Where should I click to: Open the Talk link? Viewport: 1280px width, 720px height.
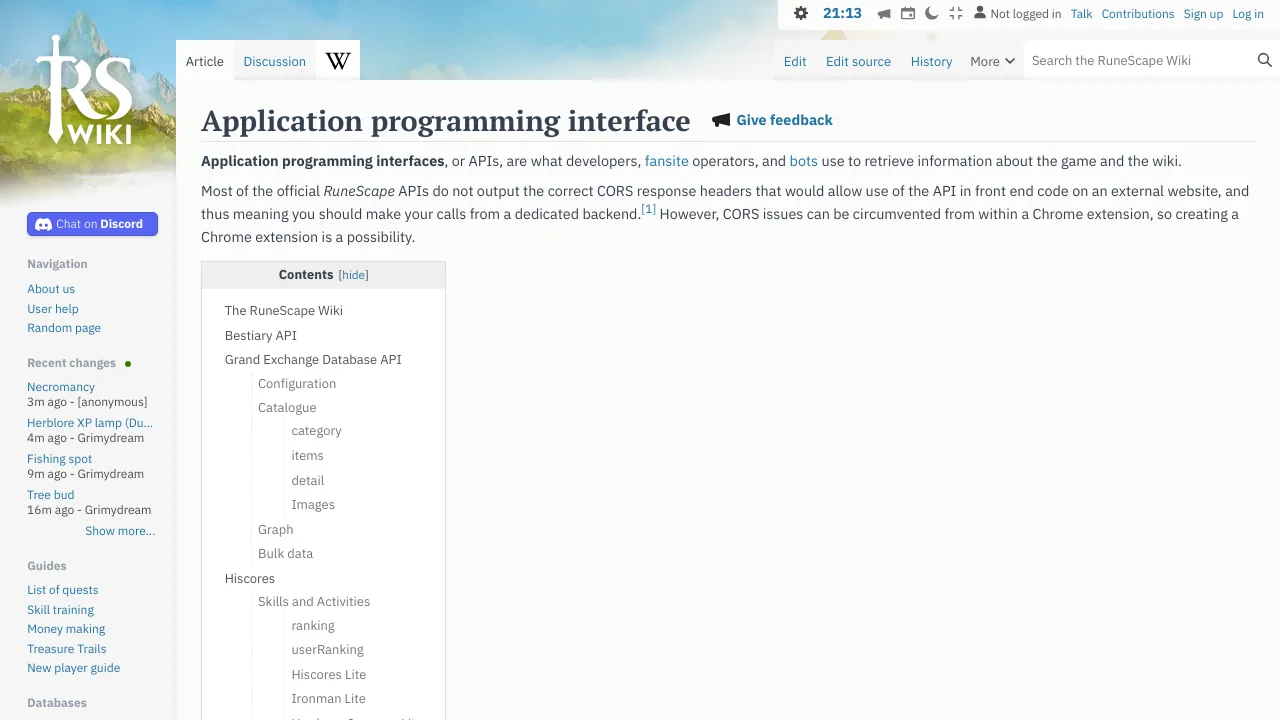[1081, 14]
